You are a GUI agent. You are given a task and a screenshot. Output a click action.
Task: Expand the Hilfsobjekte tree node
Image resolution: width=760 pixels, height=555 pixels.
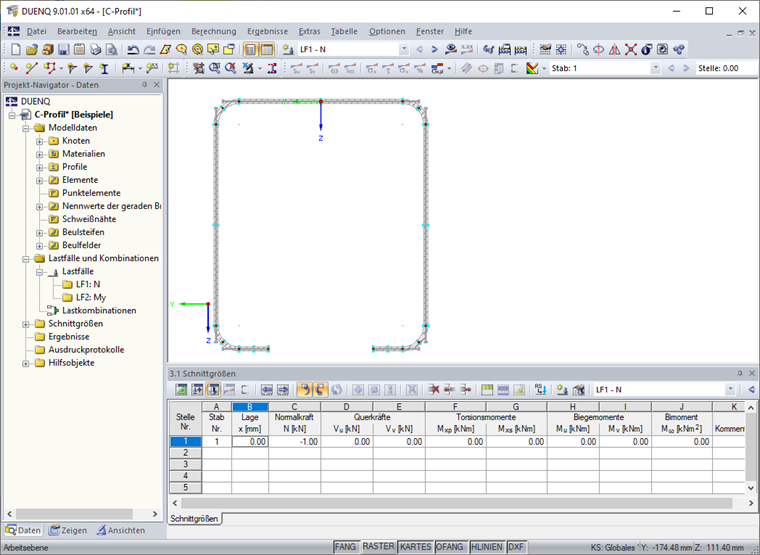point(26,363)
